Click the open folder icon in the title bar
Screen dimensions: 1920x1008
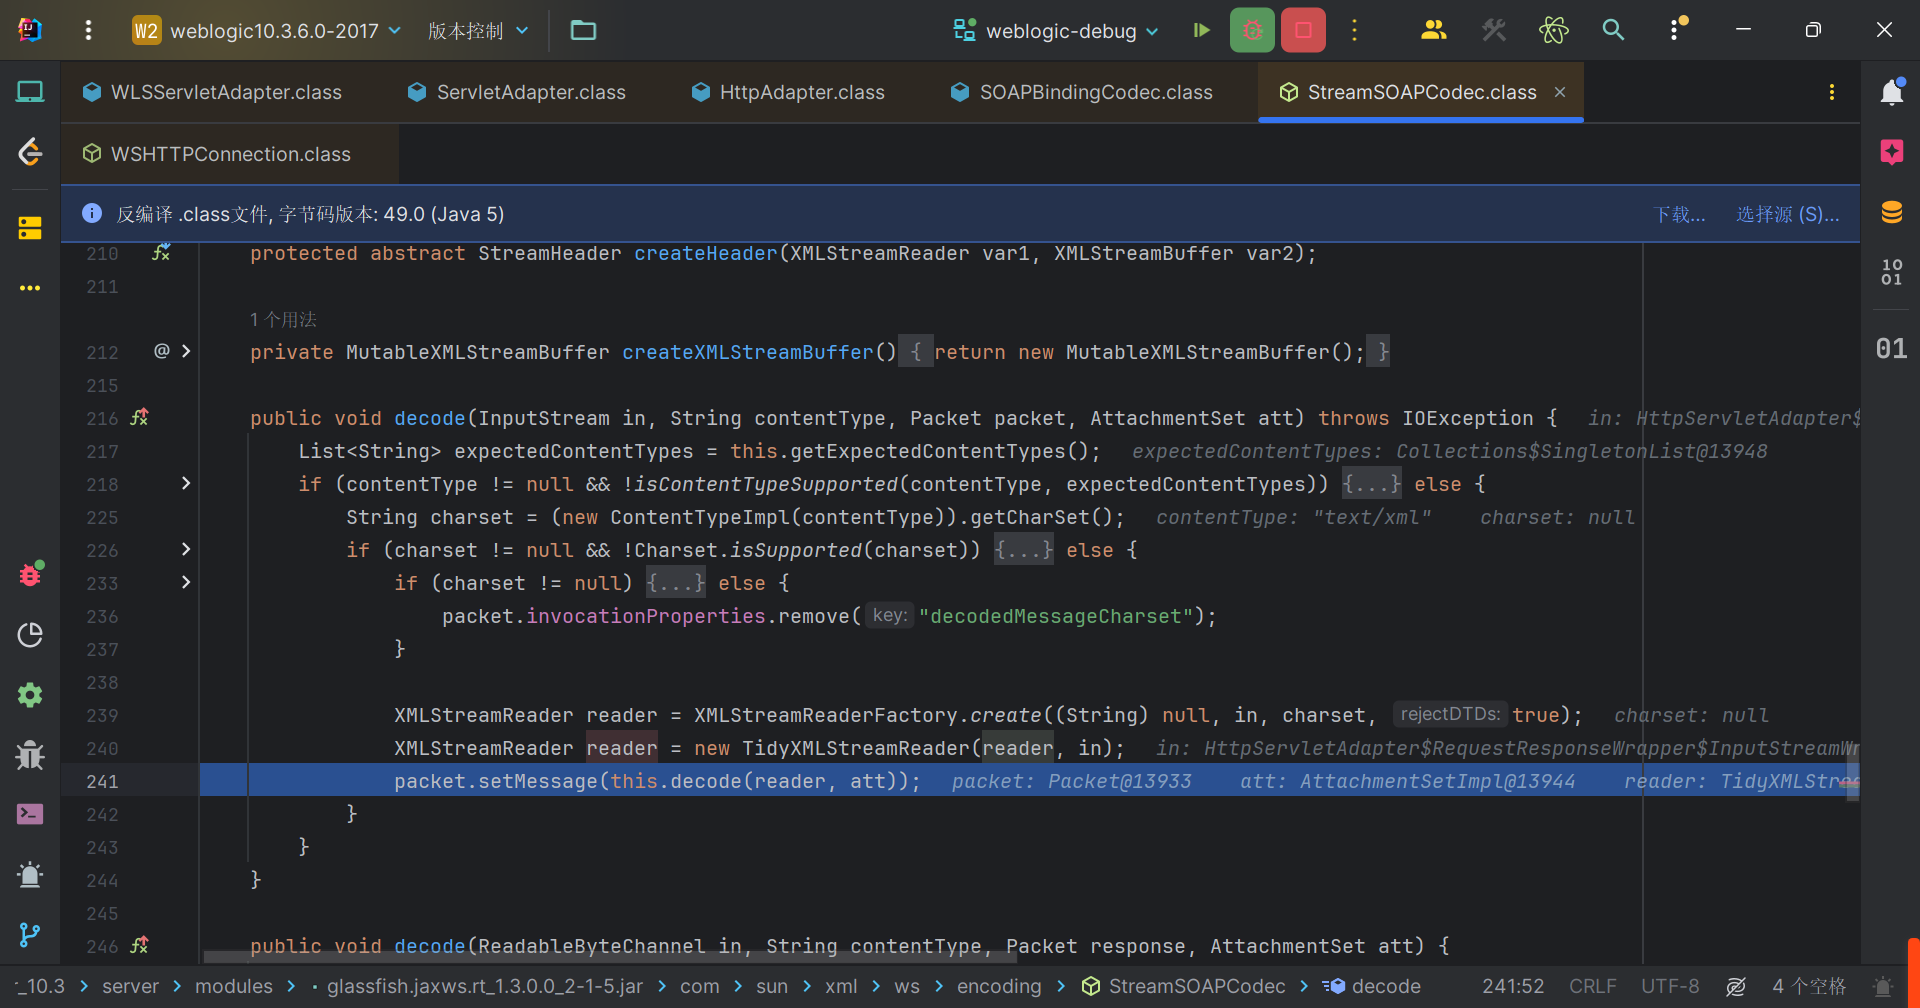coord(583,31)
